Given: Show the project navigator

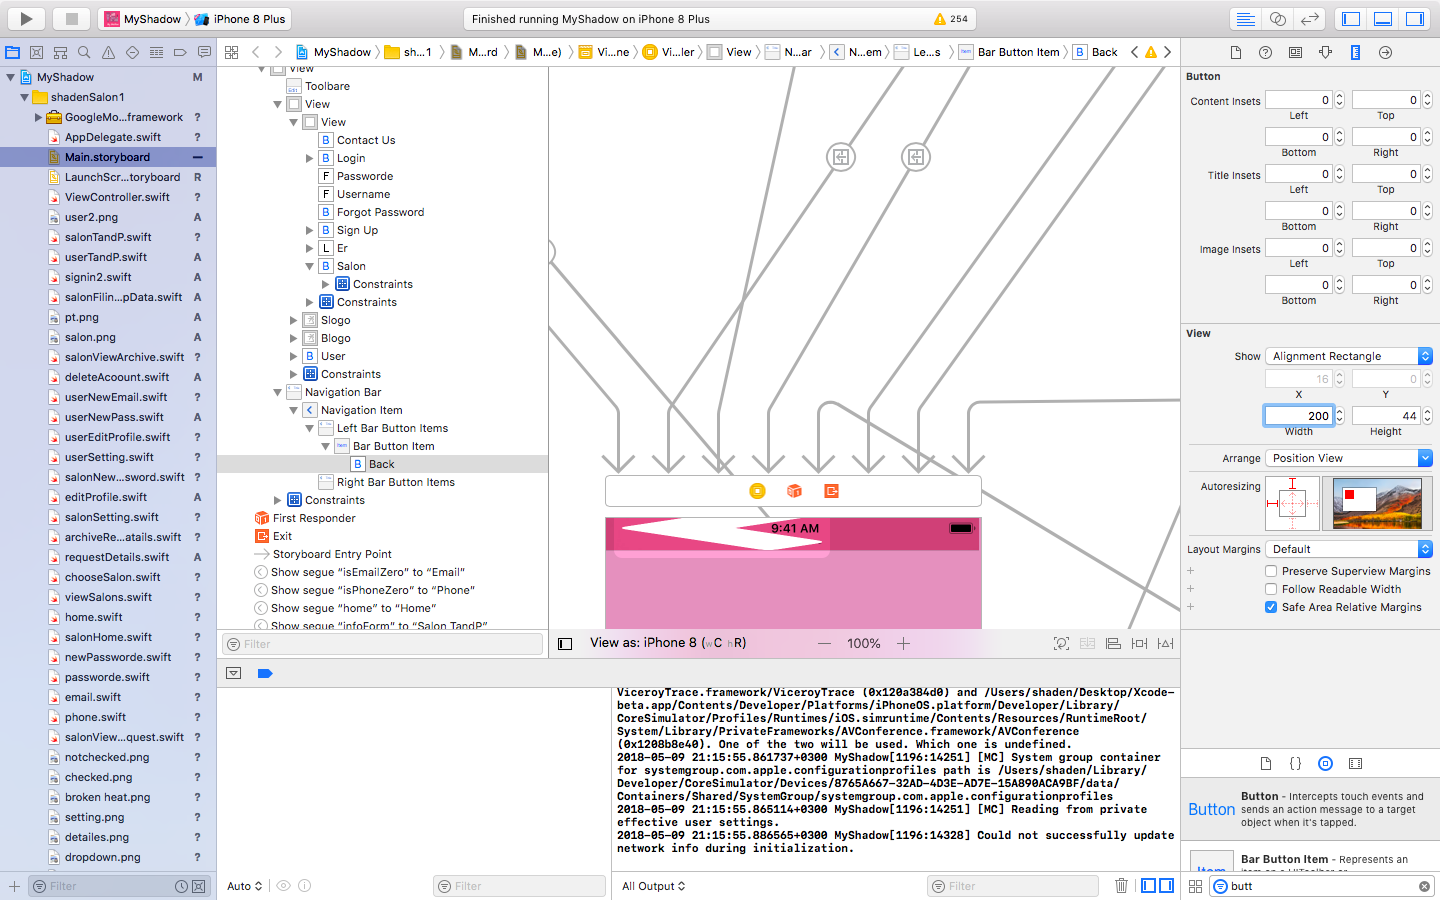Looking at the screenshot, I should pos(13,52).
